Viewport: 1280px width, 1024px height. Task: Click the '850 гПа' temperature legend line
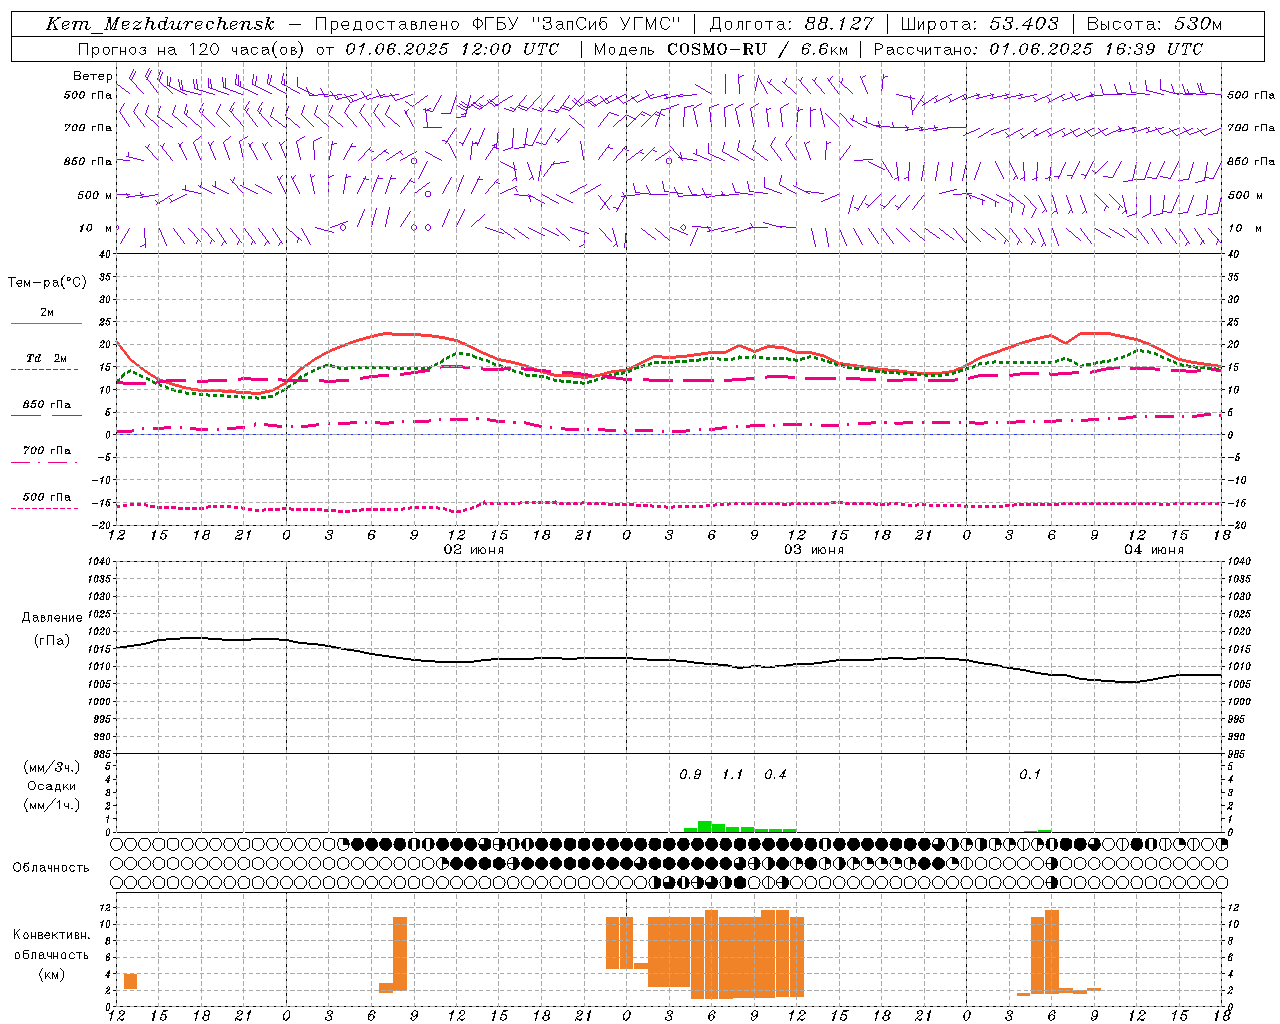pyautogui.click(x=46, y=415)
